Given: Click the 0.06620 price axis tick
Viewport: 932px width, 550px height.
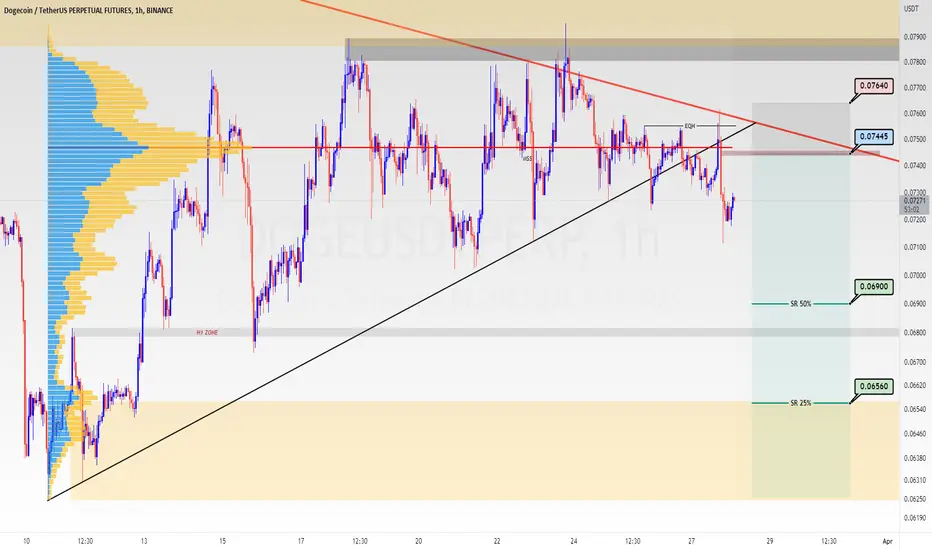Looking at the screenshot, I should [914, 385].
